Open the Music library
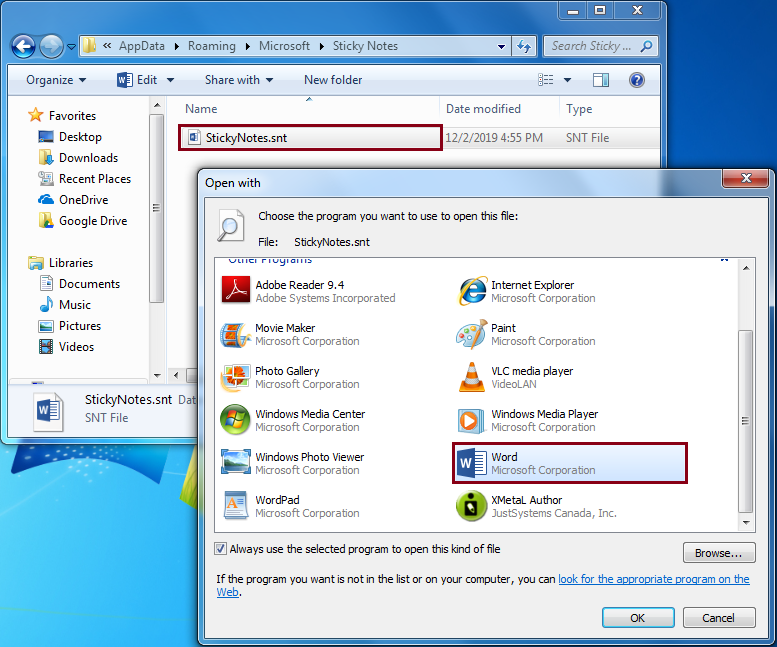This screenshot has height=647, width=777. (x=64, y=305)
